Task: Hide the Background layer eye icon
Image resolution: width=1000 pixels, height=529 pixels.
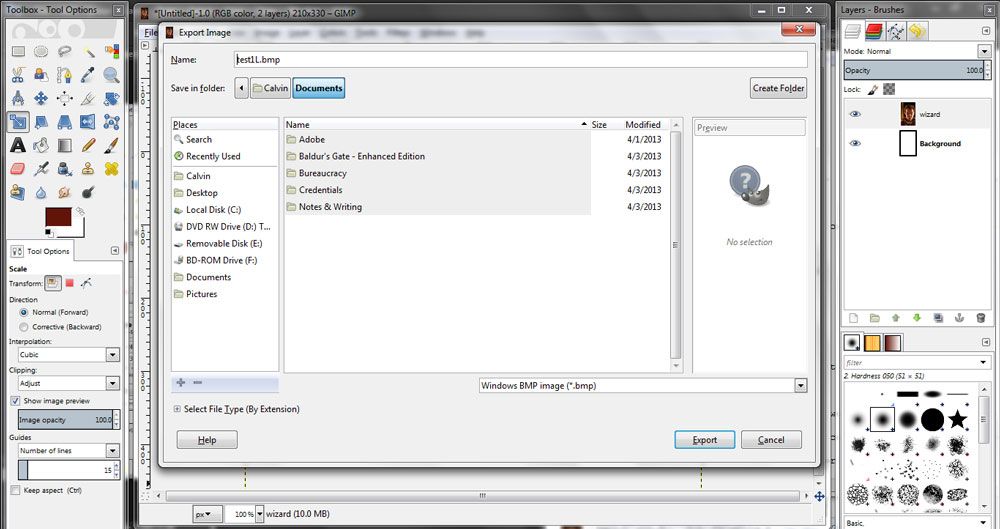Action: [x=855, y=144]
